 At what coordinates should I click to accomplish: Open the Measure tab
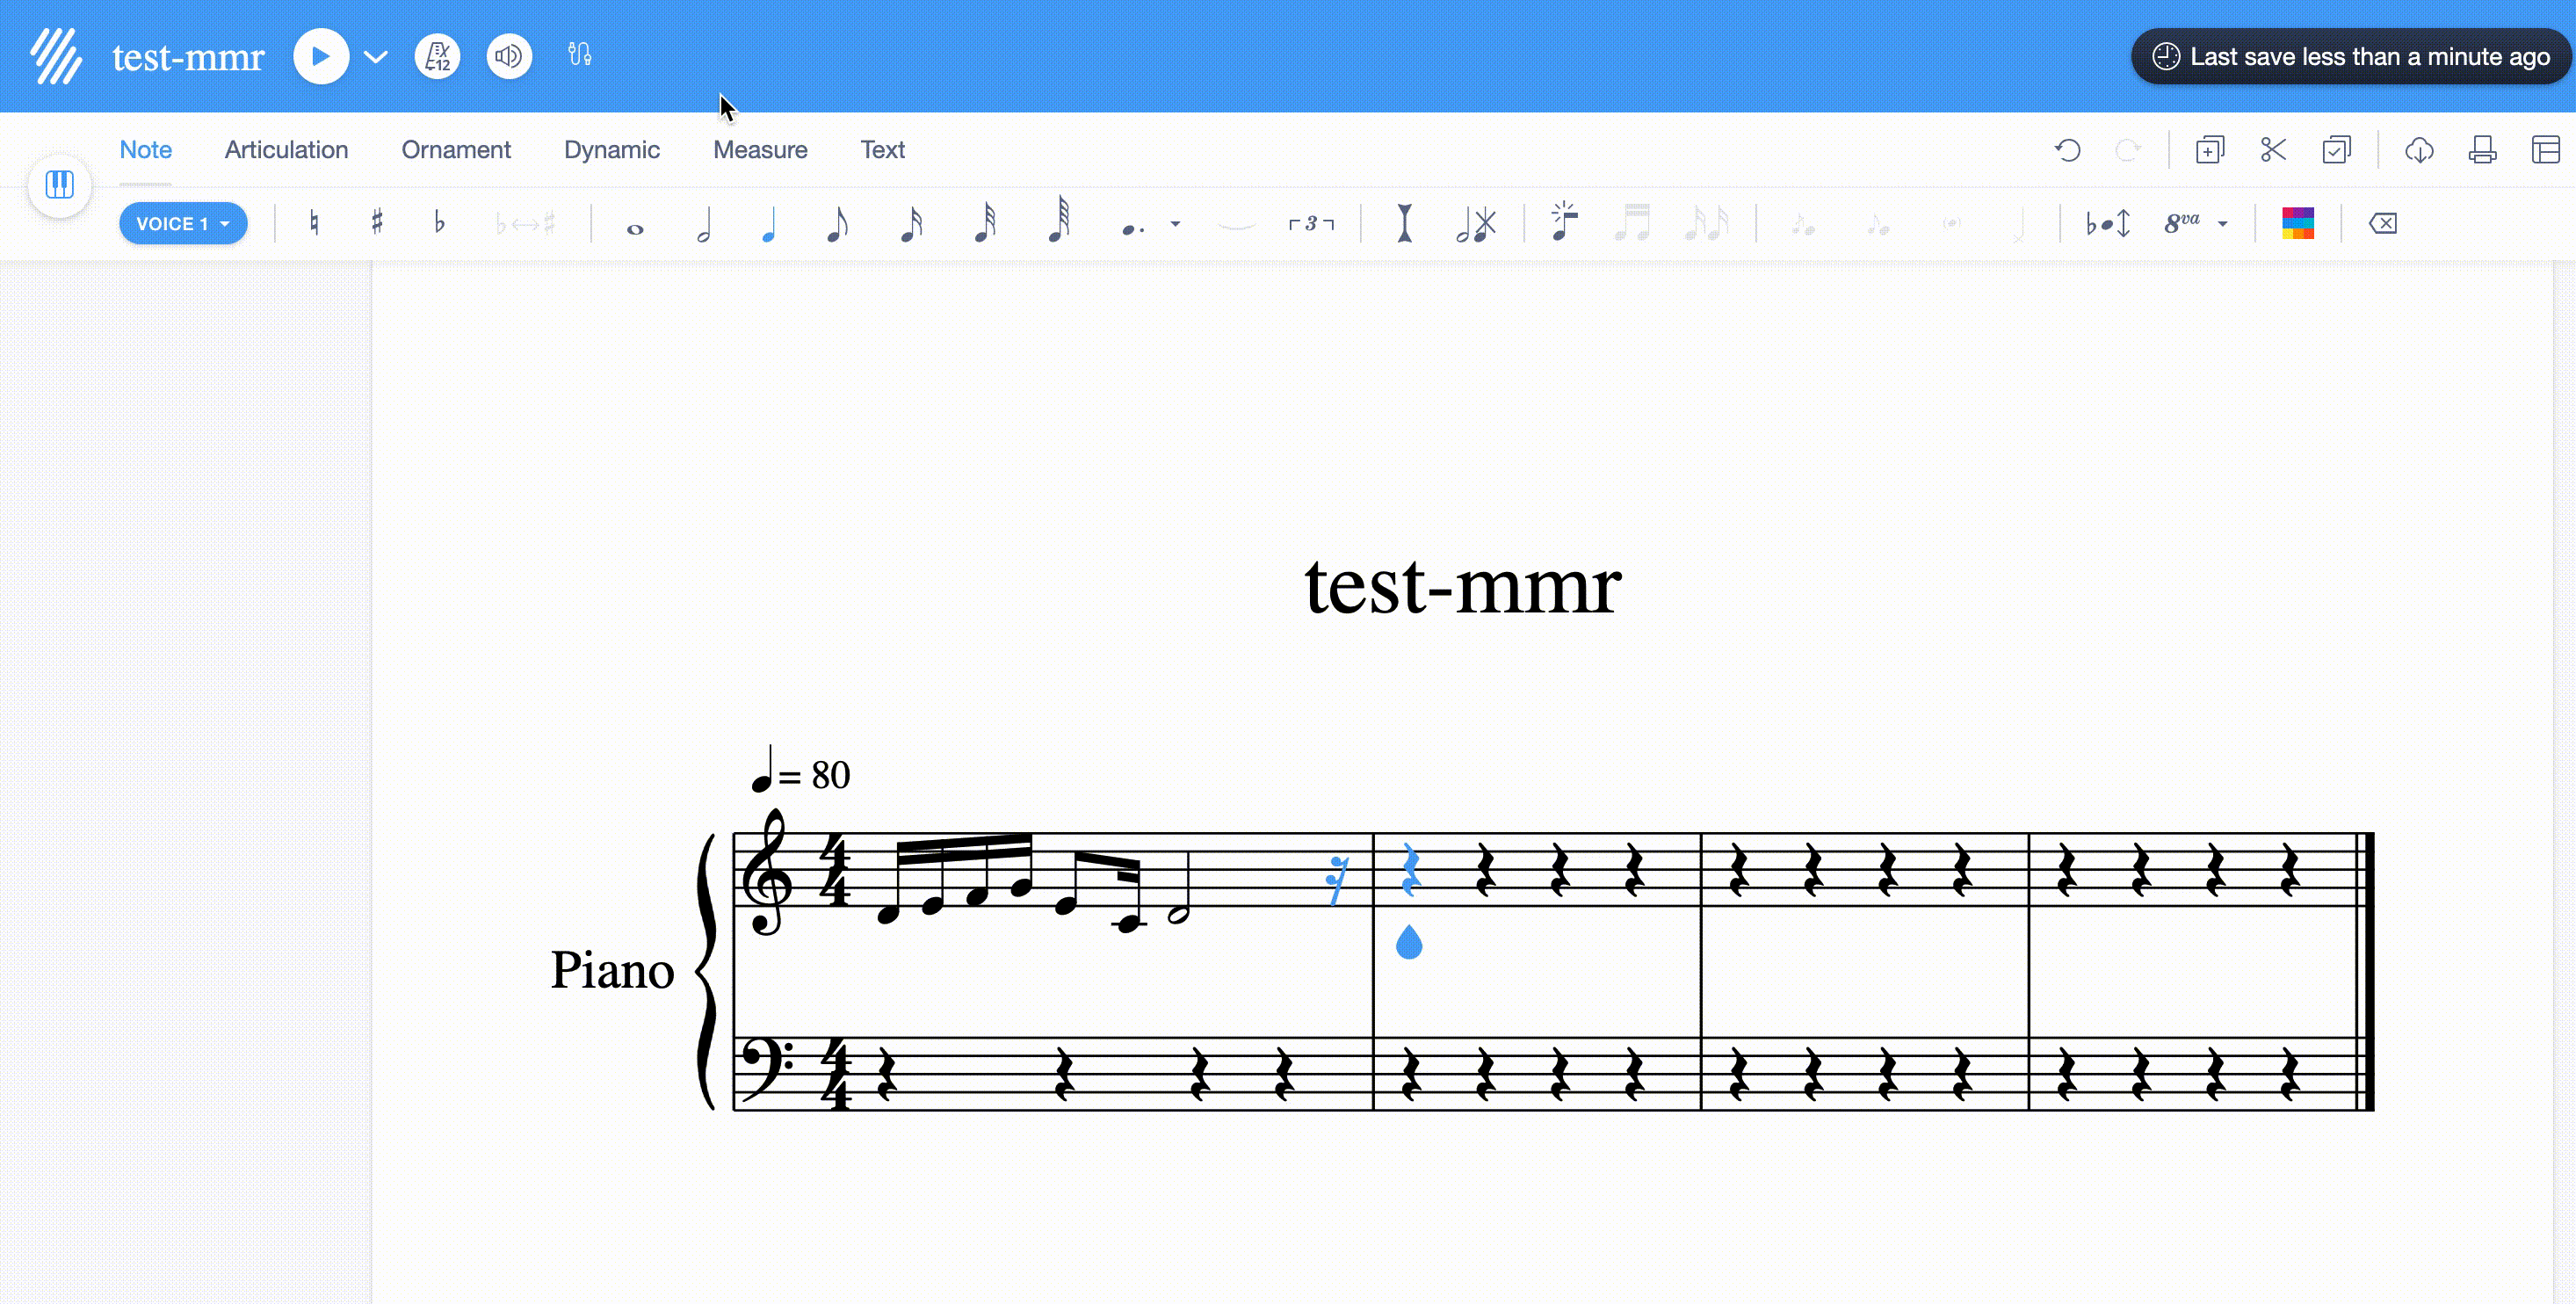(760, 149)
